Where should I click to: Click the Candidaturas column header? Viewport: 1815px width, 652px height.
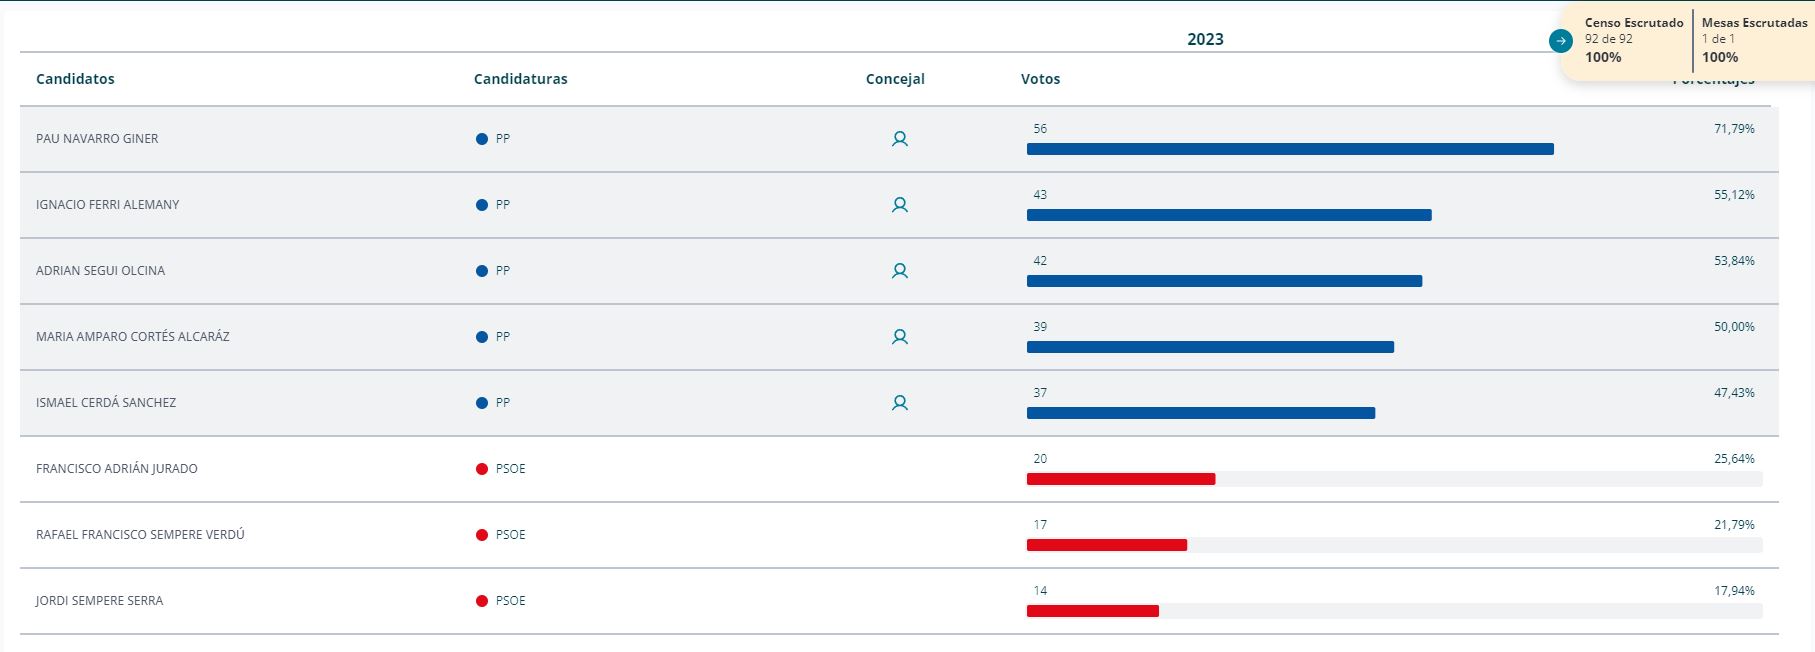(520, 79)
